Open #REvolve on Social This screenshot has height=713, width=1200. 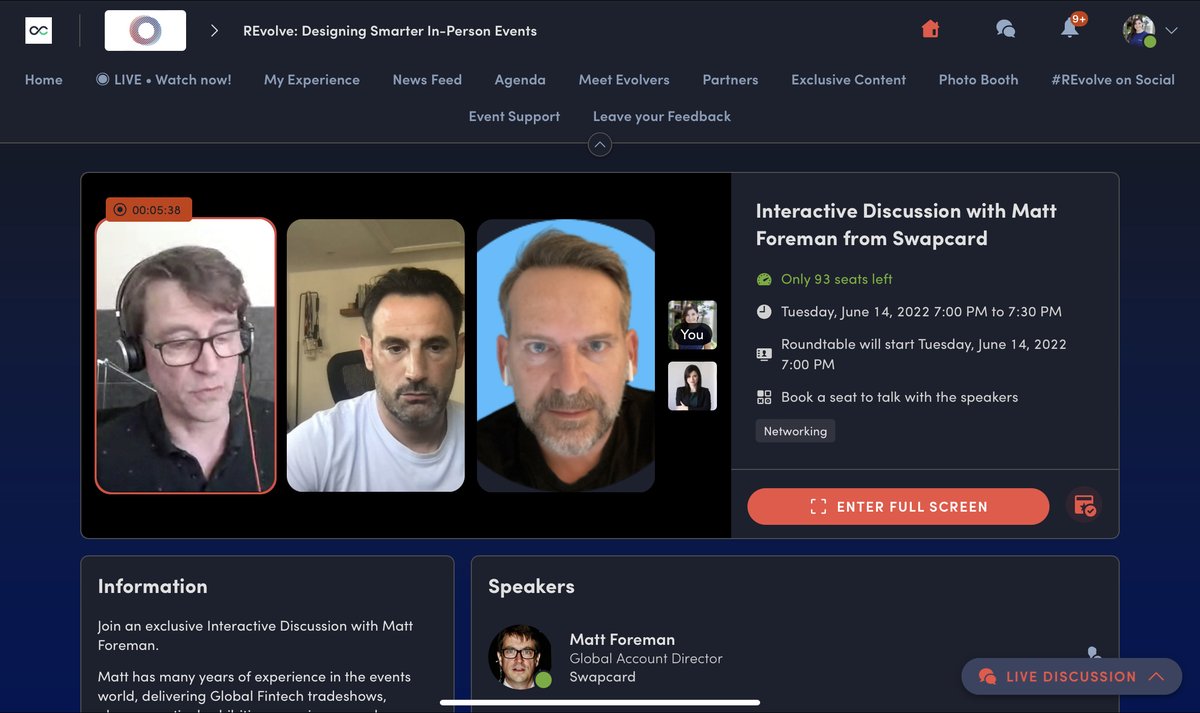[x=1113, y=80]
